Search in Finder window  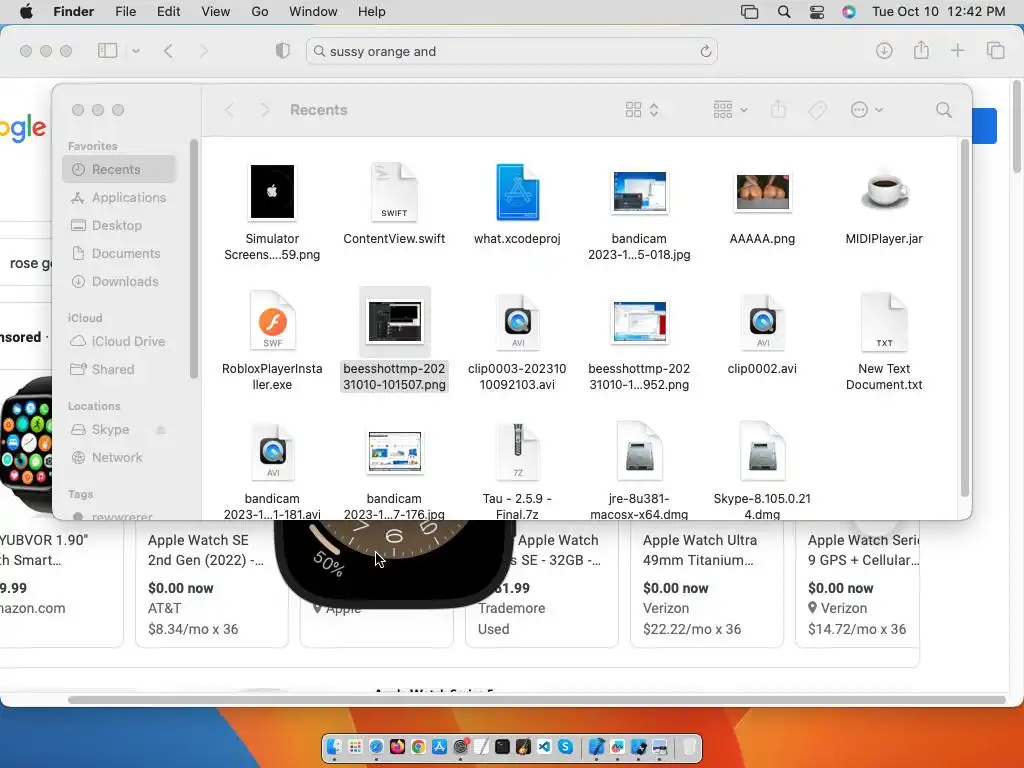pyautogui.click(x=944, y=110)
